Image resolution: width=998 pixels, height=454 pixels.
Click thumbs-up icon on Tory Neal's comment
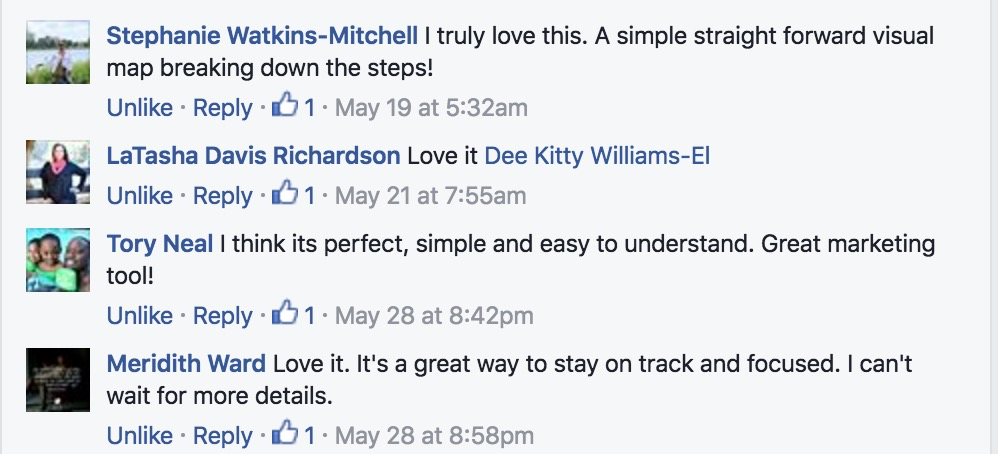pyautogui.click(x=287, y=314)
